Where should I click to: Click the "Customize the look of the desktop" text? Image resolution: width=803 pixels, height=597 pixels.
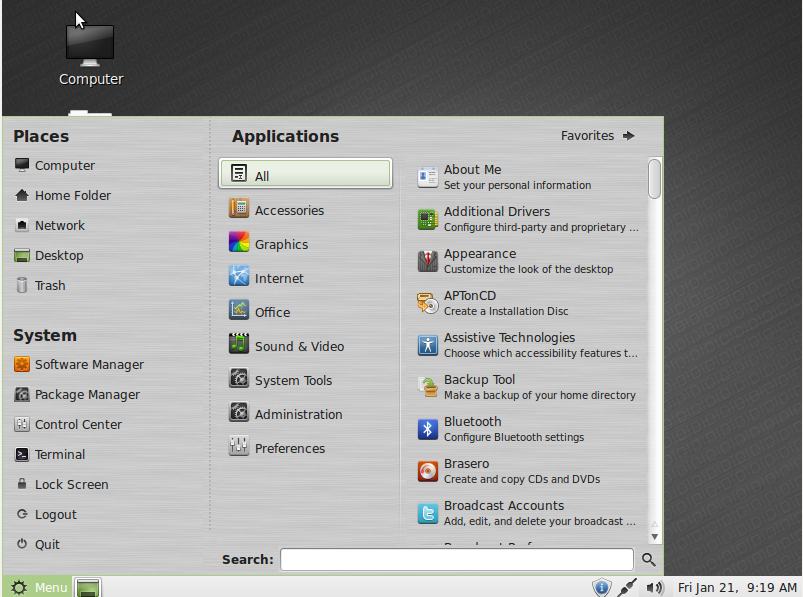click(529, 269)
